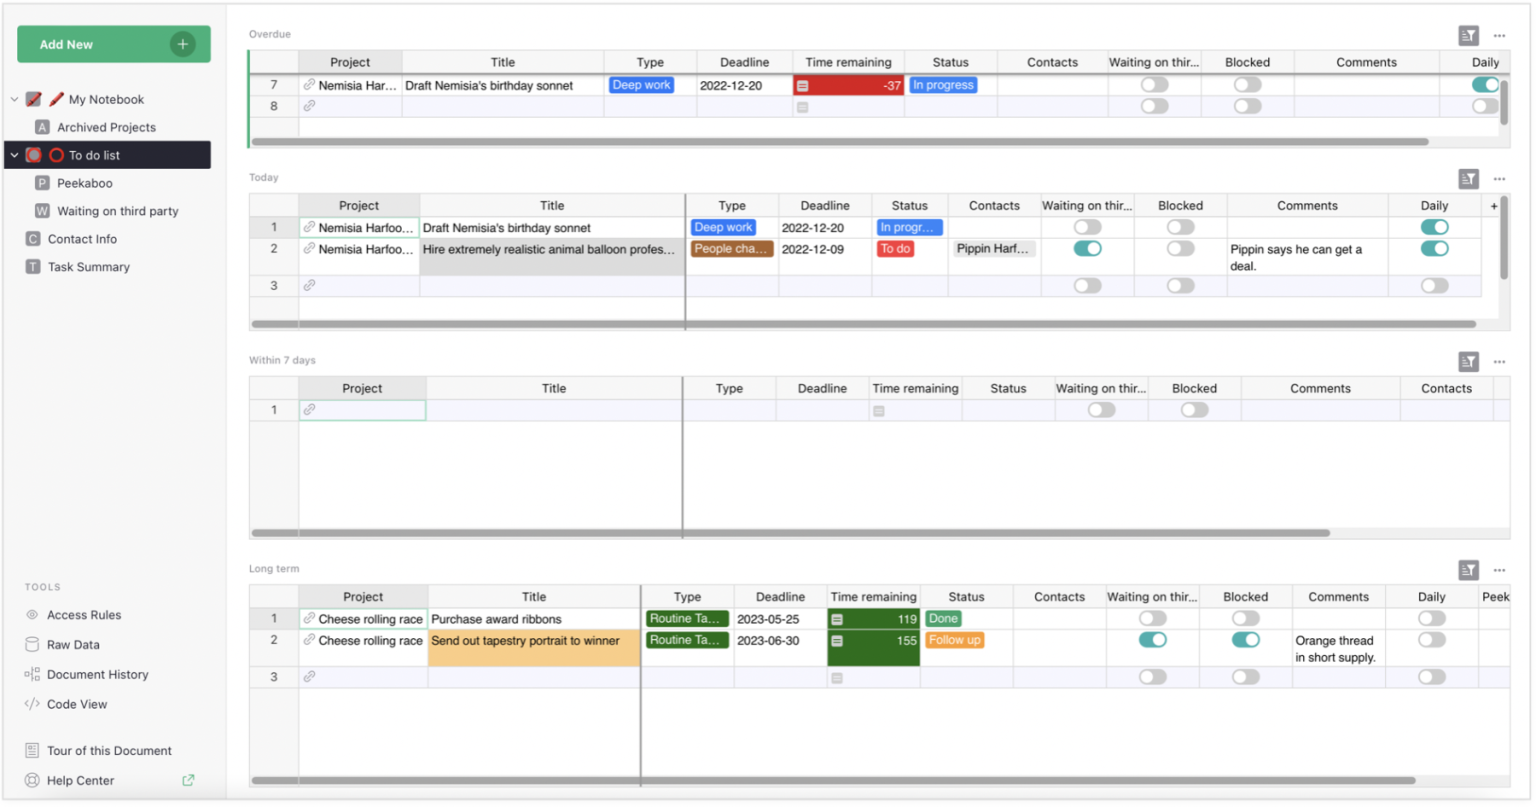Image resolution: width=1536 pixels, height=807 pixels.
Task: Open the Help Center link
Action: [x=81, y=780]
